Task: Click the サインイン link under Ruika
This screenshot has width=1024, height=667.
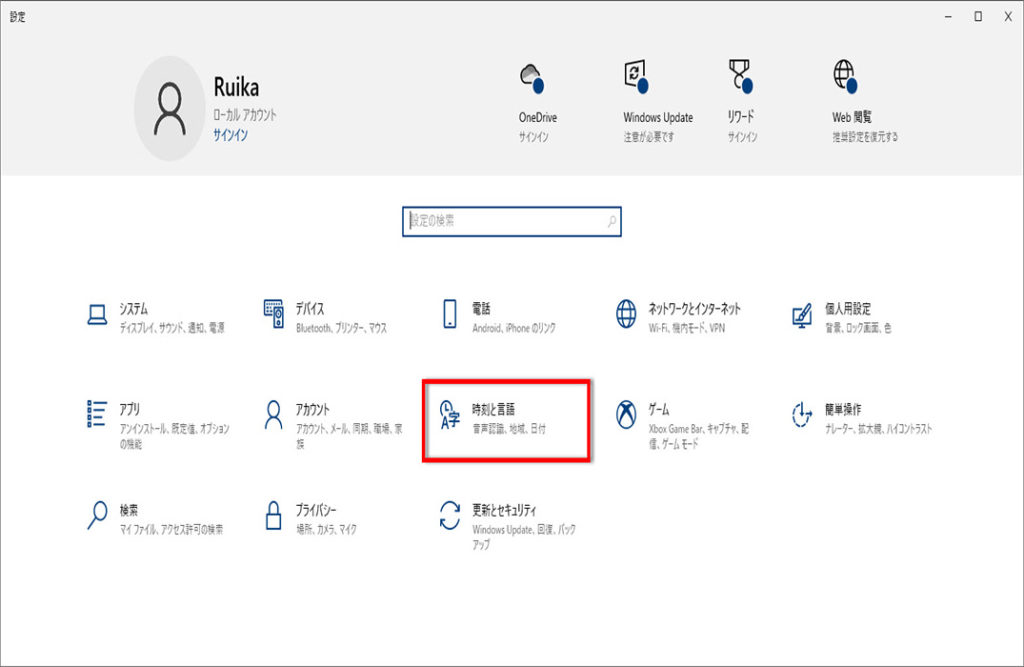Action: coord(230,134)
